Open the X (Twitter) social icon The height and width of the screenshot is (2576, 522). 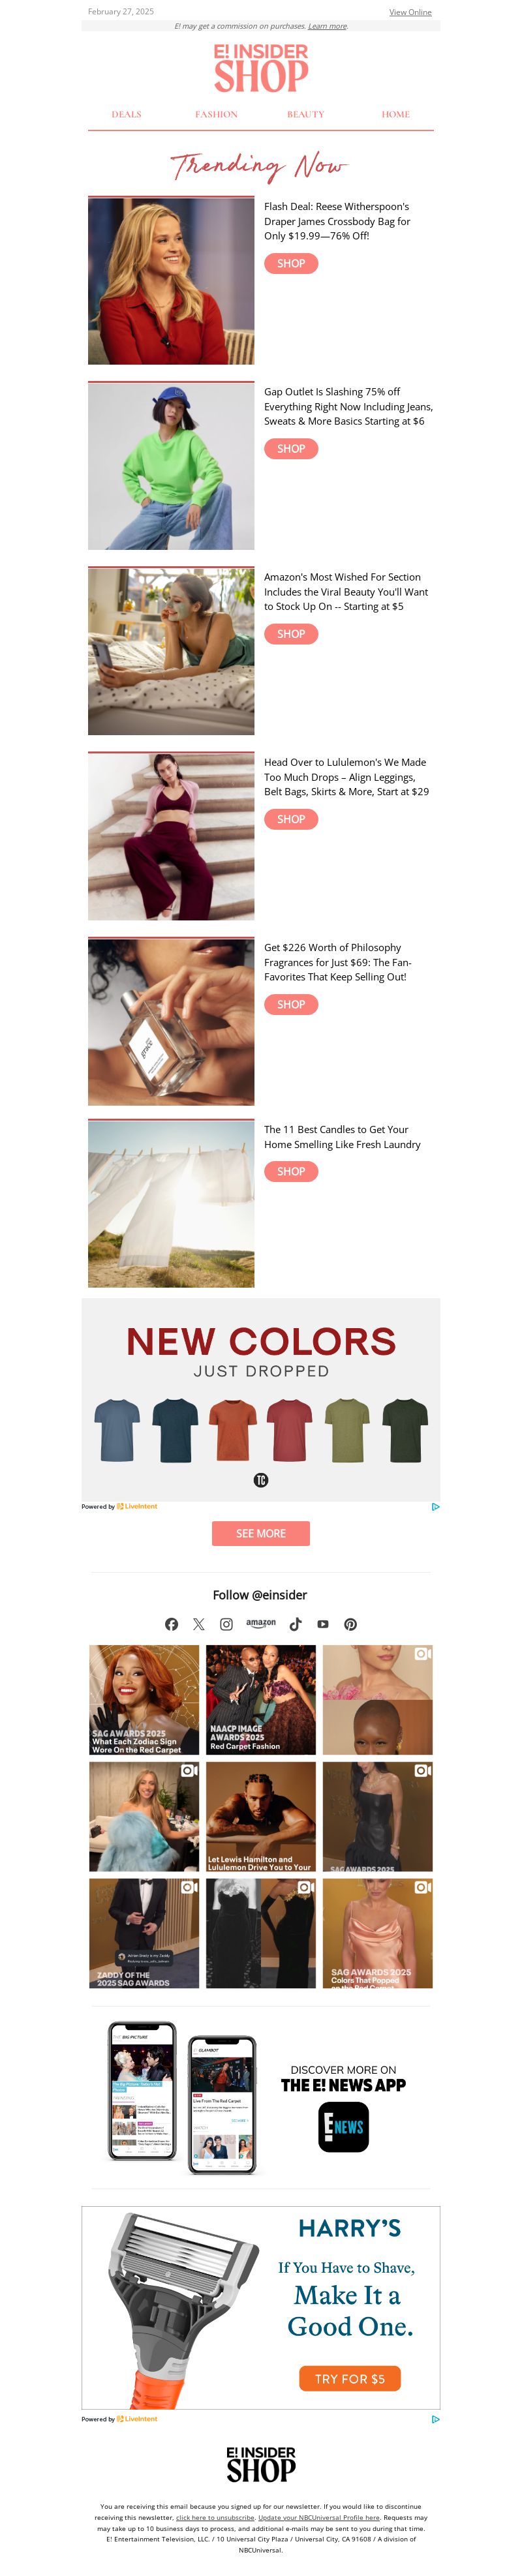coord(199,1624)
